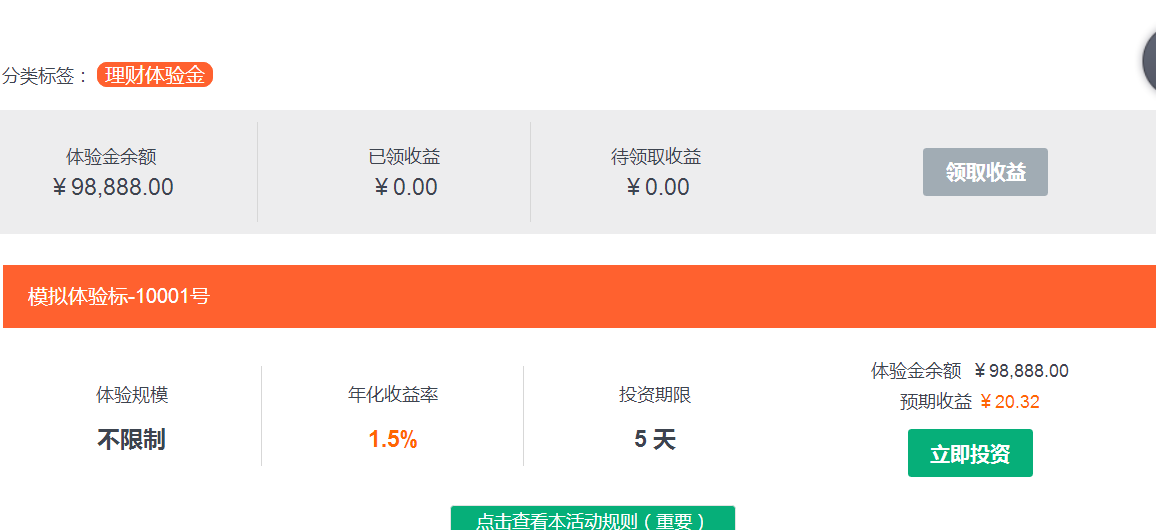The height and width of the screenshot is (530, 1156).
Task: Click the 体验规模 label
Action: [132, 395]
